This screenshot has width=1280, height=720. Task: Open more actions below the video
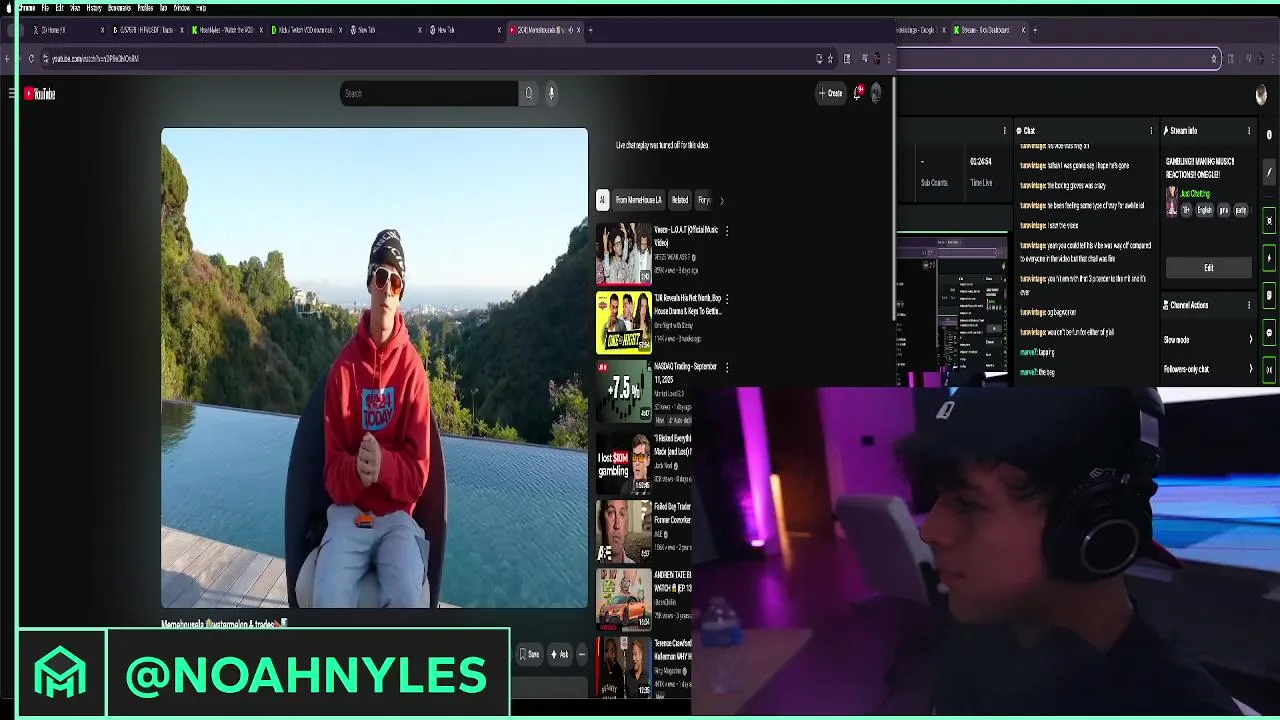tap(582, 654)
